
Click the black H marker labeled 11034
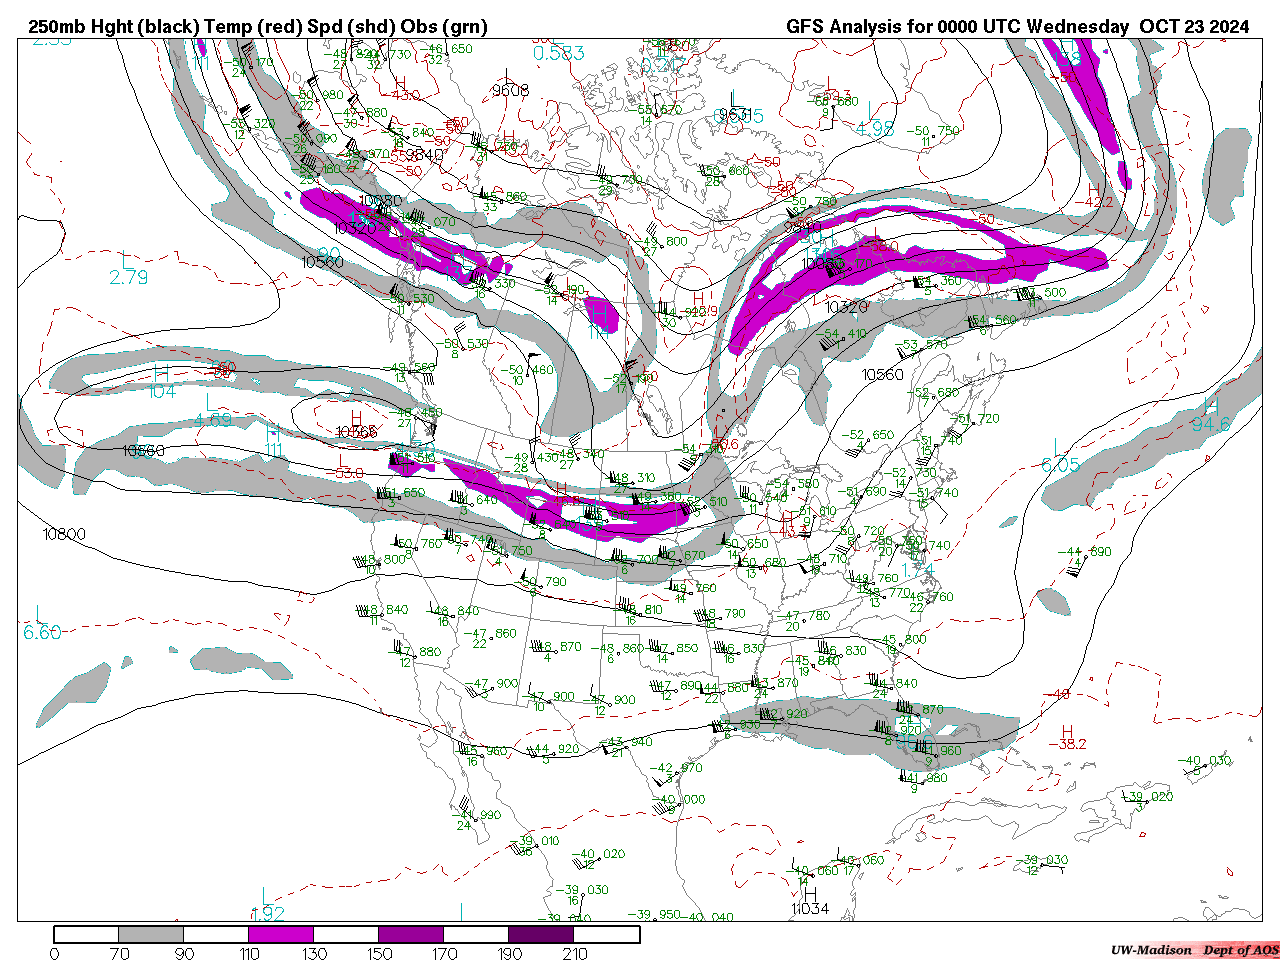(x=809, y=895)
